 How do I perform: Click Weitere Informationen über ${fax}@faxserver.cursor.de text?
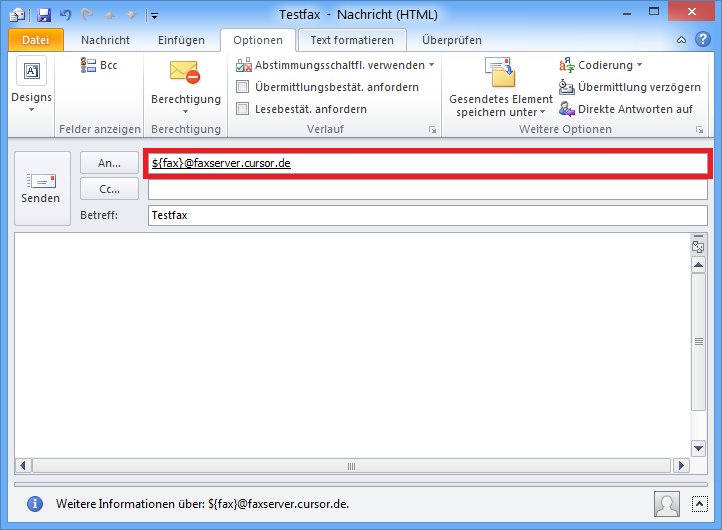tap(202, 504)
